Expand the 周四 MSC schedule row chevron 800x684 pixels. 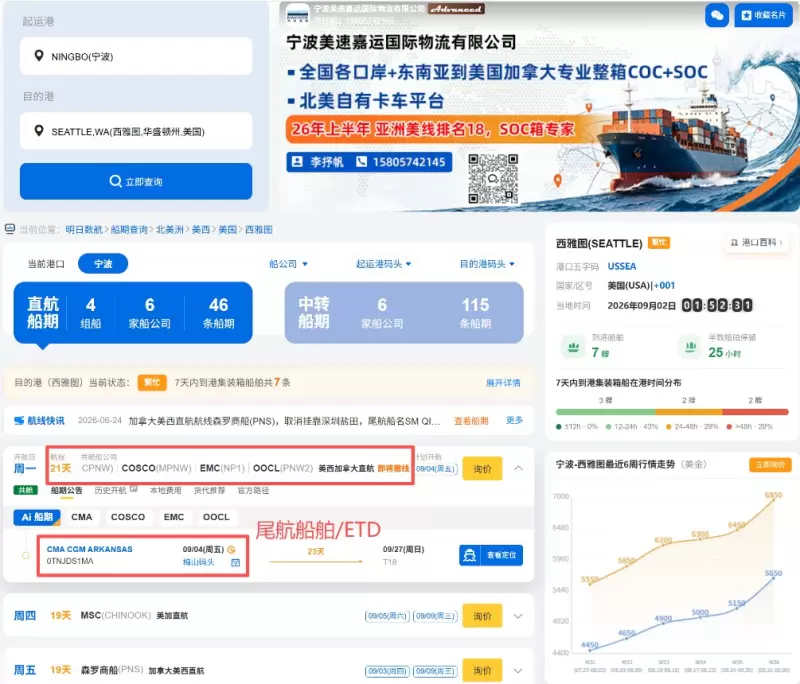click(518, 616)
